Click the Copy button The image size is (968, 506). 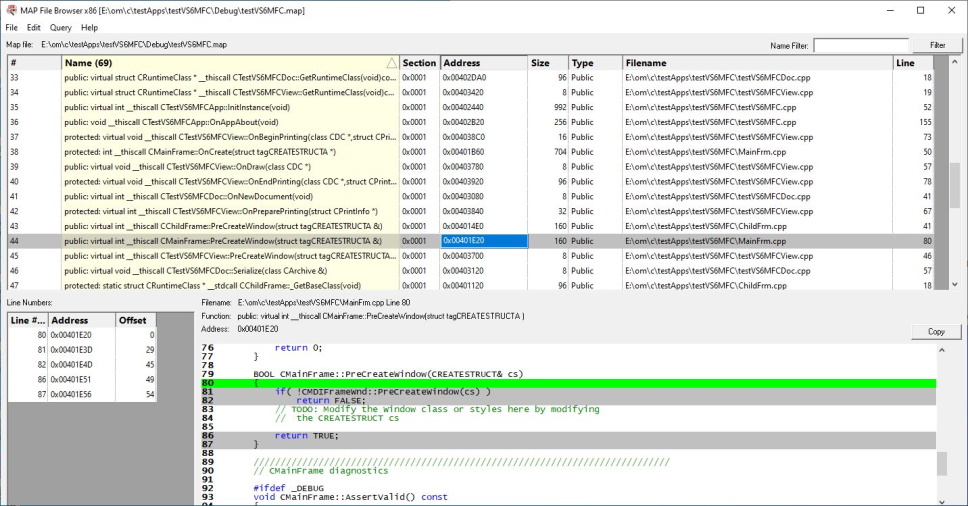pyautogui.click(x=936, y=332)
